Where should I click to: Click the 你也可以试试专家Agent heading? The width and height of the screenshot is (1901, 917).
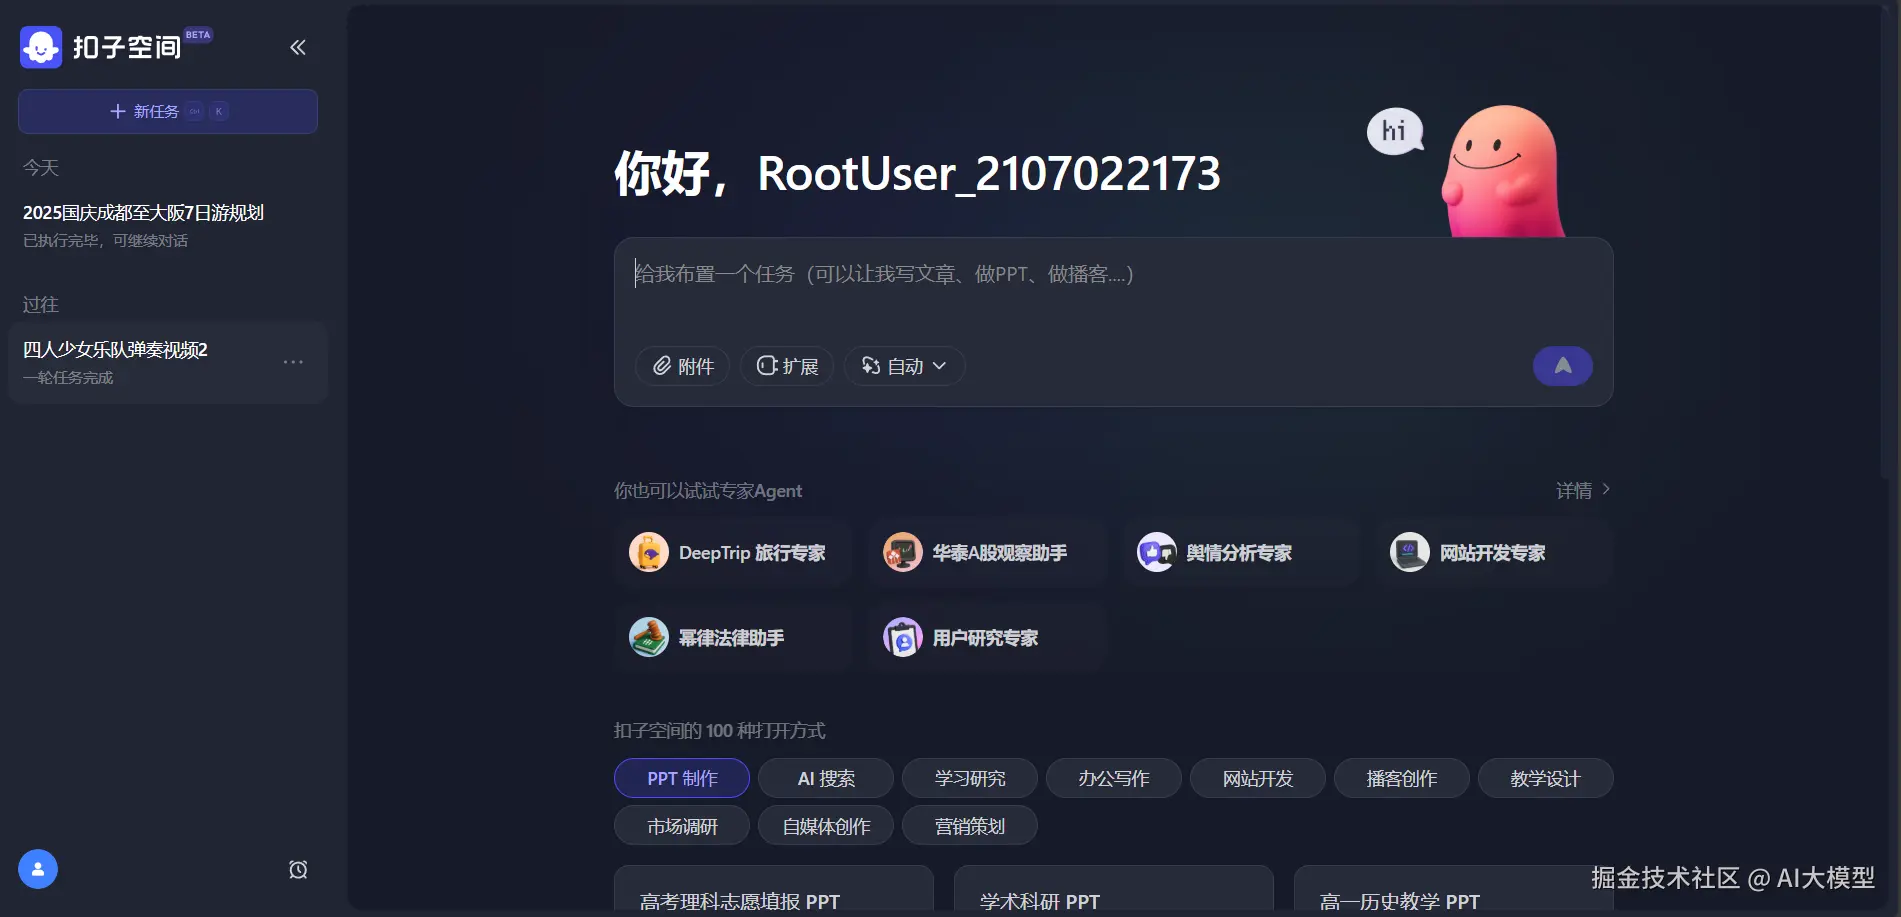pos(708,491)
